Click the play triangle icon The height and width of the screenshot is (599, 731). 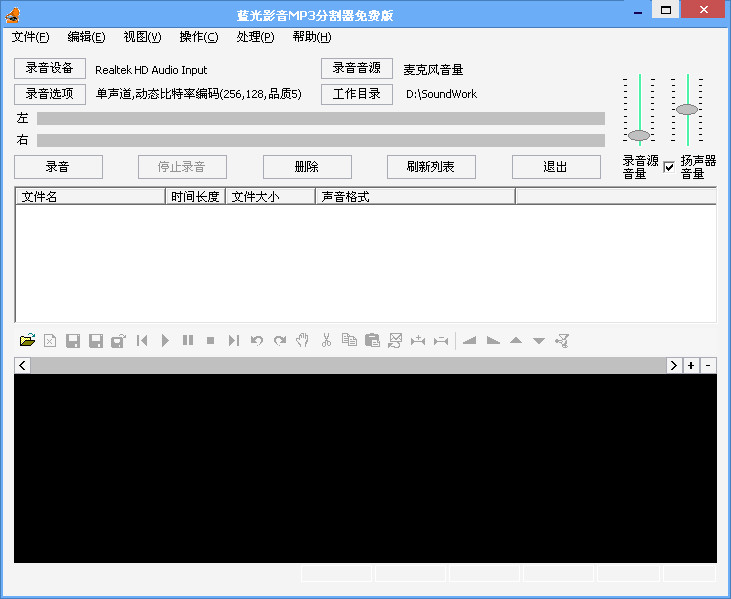[165, 341]
